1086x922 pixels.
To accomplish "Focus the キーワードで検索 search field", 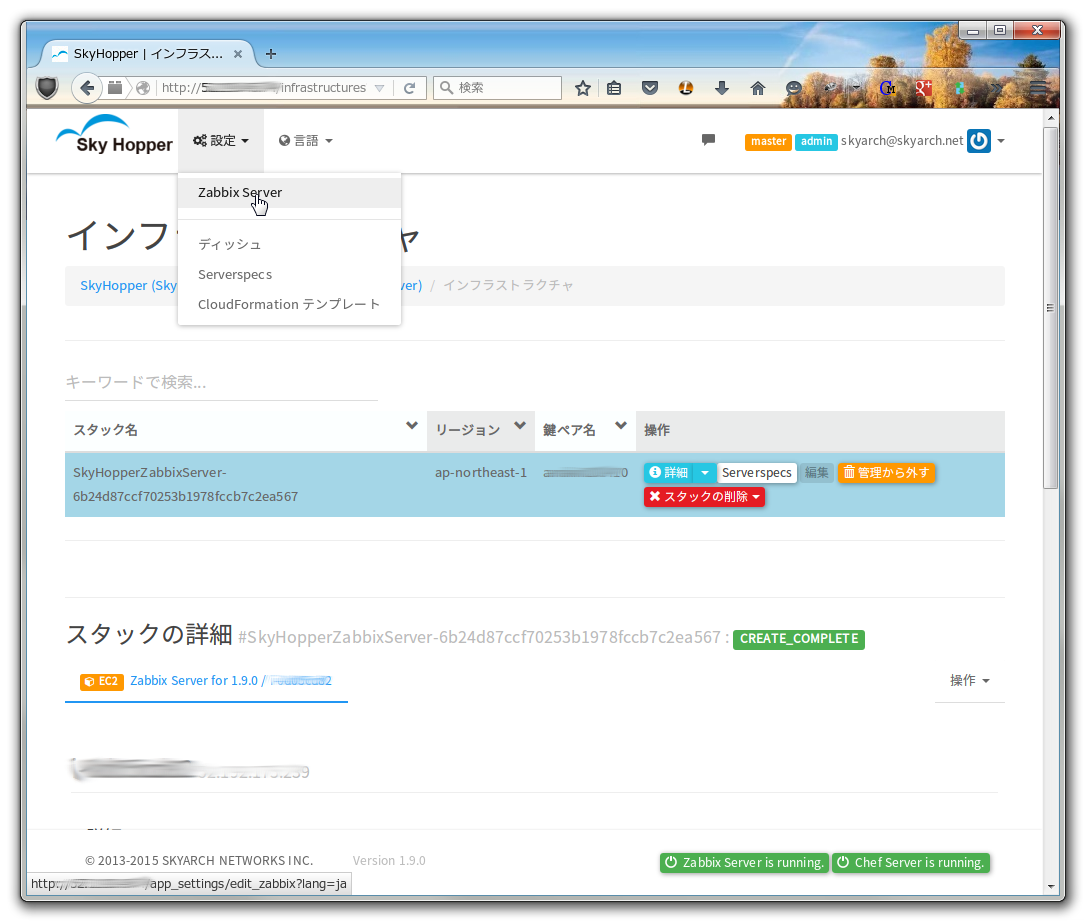I will (x=222, y=382).
